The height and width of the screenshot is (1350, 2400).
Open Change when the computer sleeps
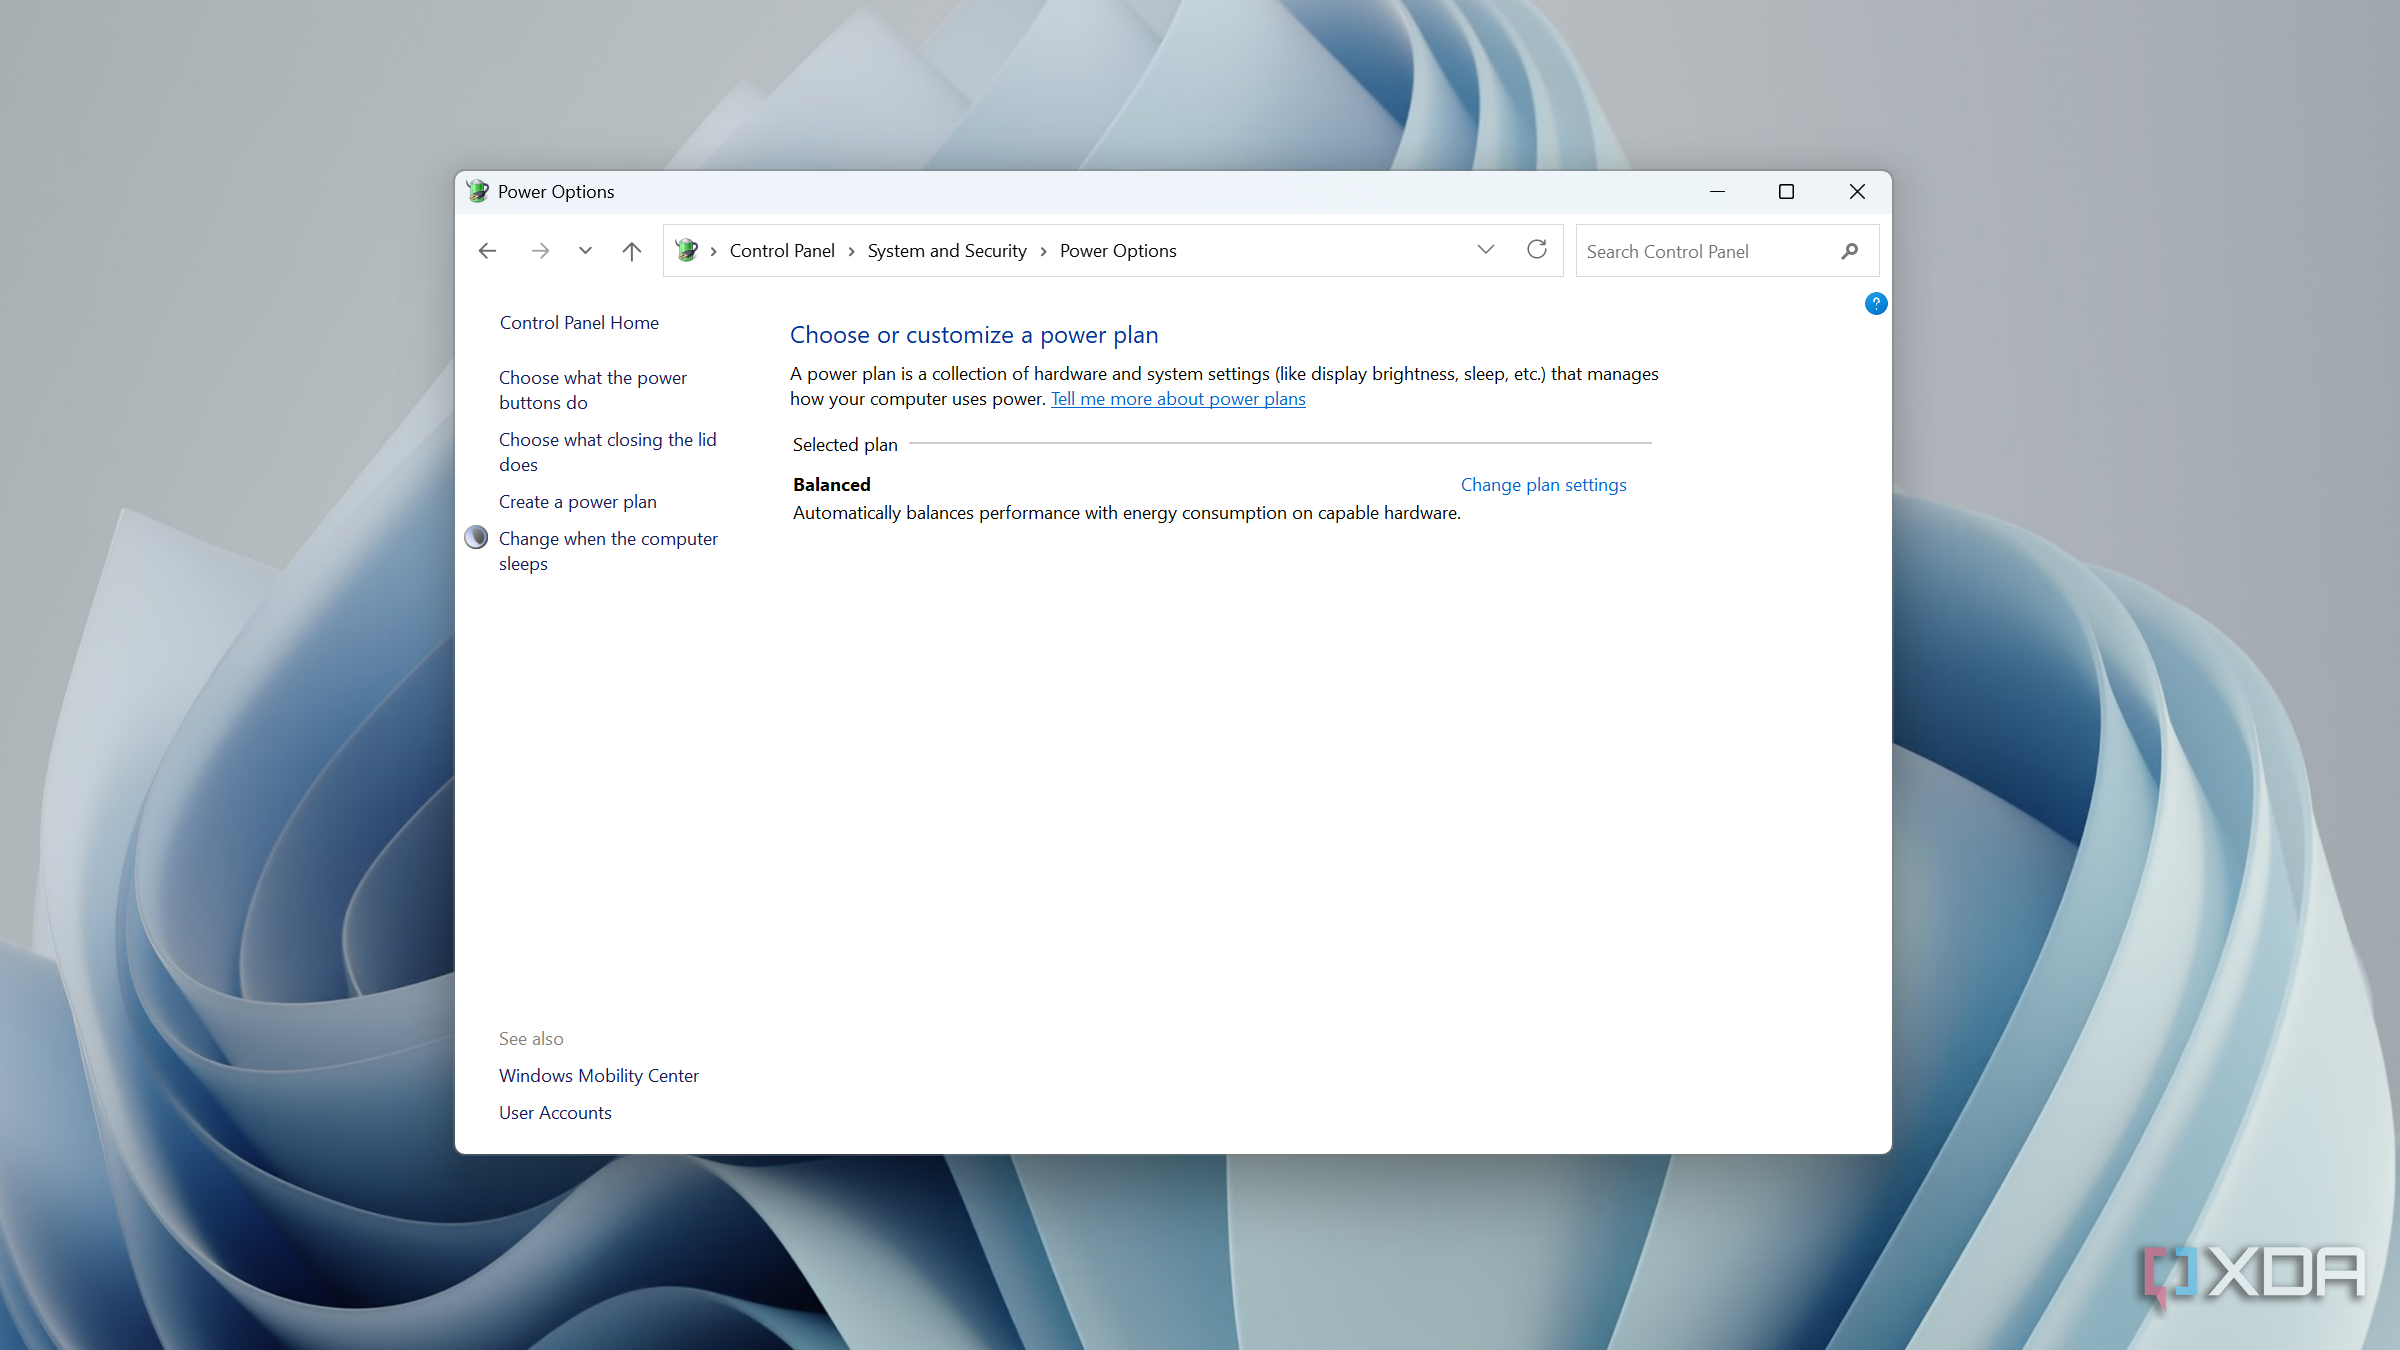608,551
